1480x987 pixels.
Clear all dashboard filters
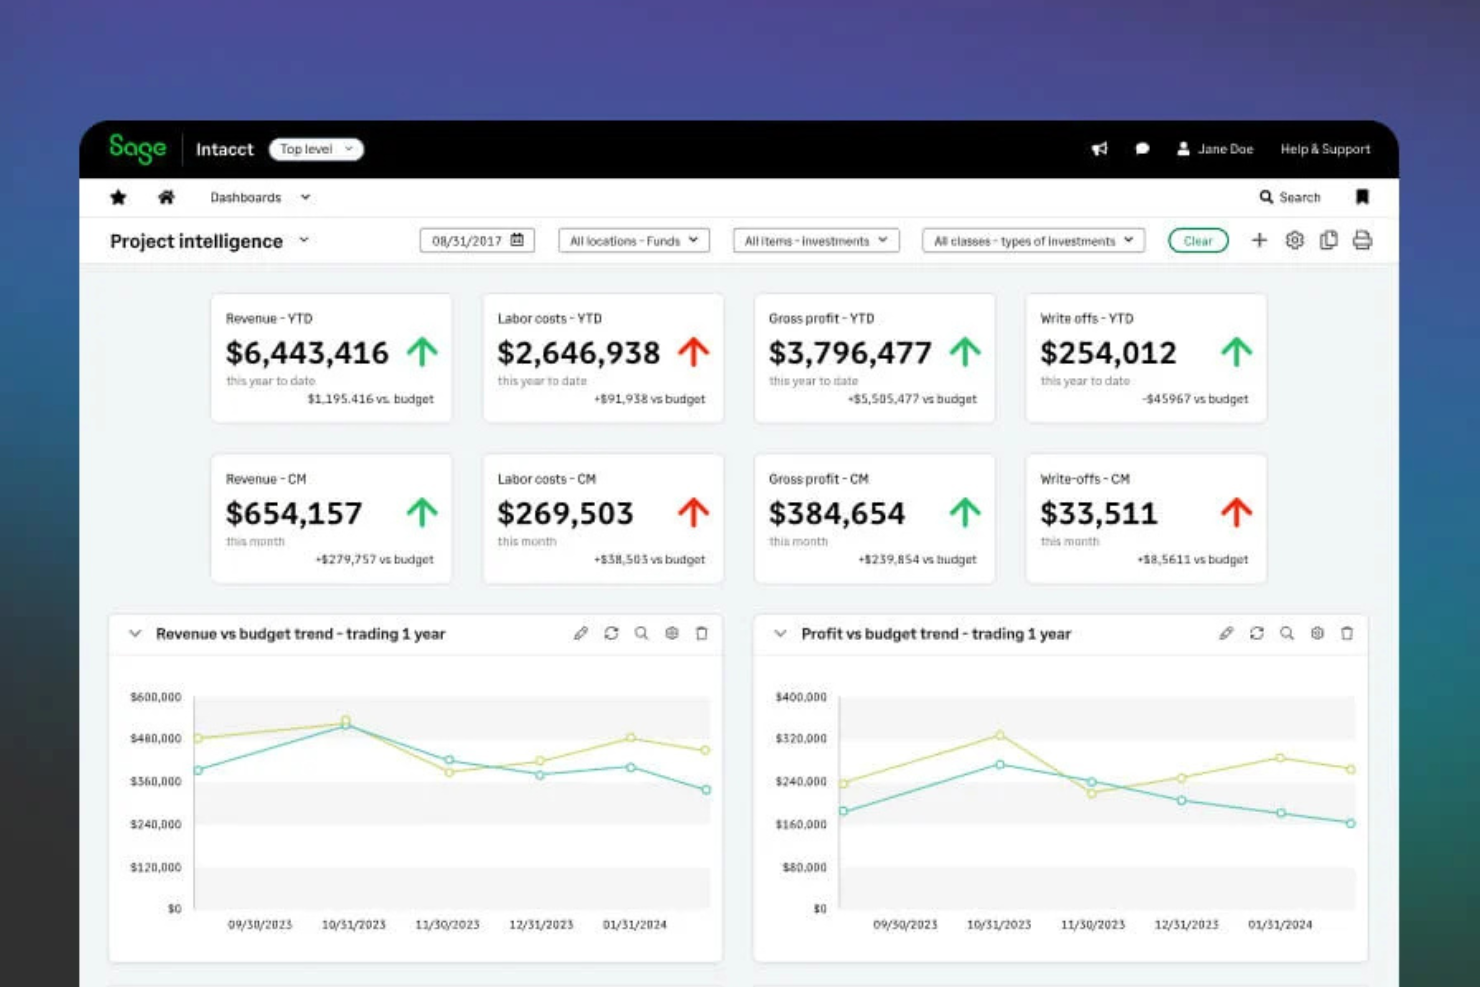[x=1197, y=240]
